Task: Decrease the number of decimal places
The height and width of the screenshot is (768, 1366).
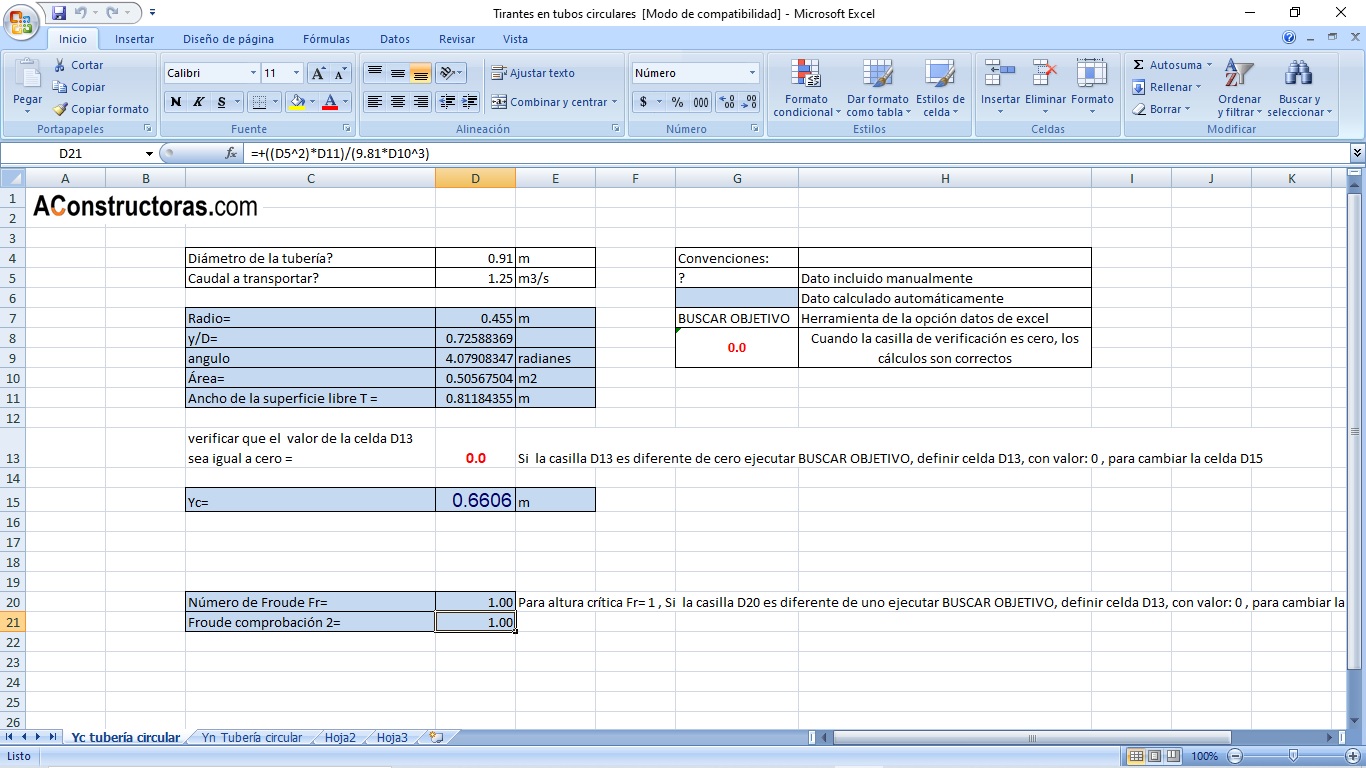Action: 750,102
